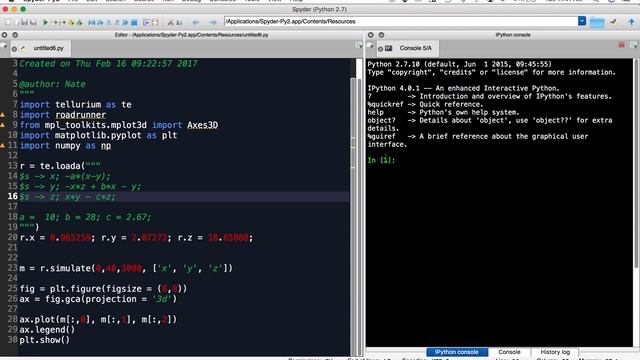Open the IPython console options menu

pos(634,45)
